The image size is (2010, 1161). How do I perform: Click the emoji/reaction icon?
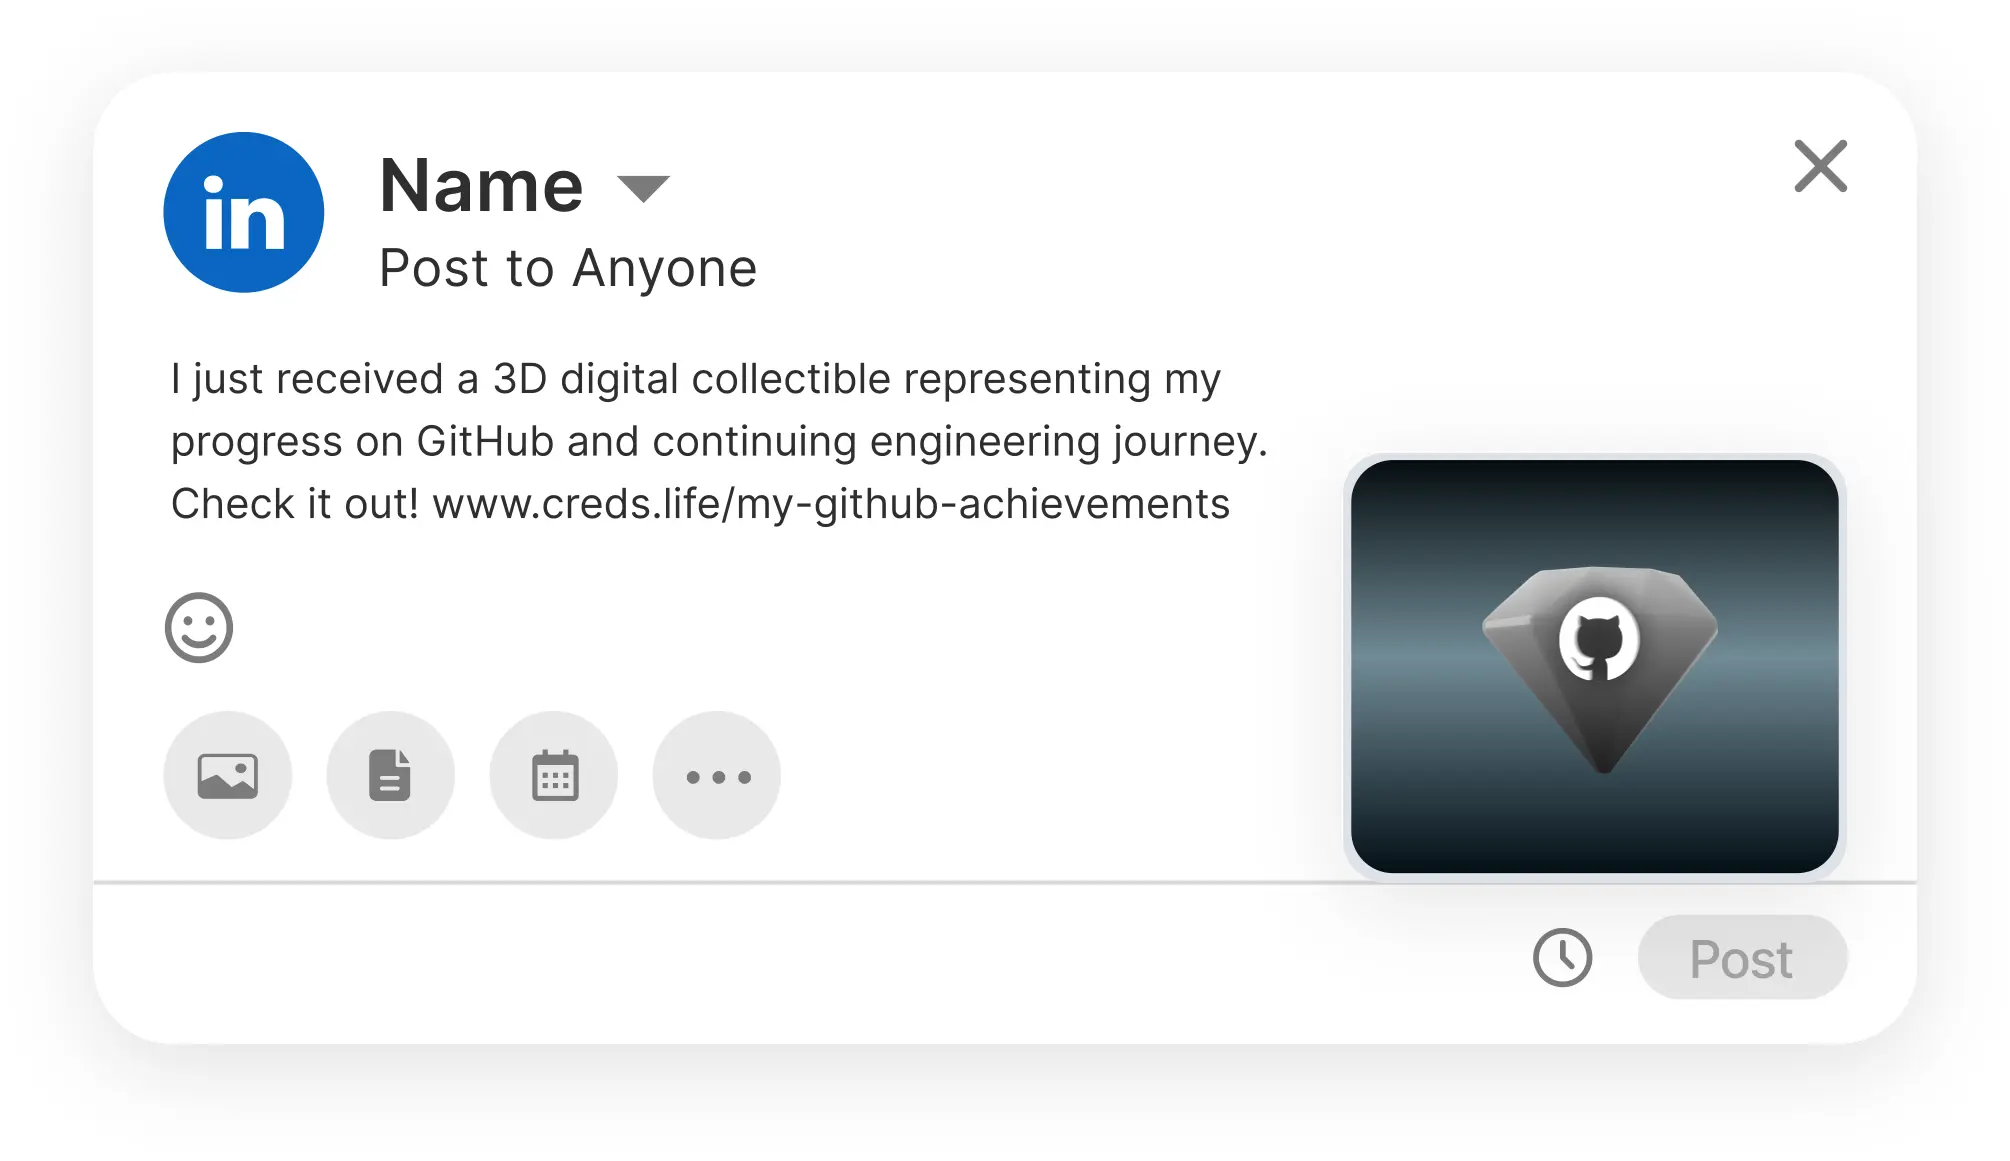[200, 627]
